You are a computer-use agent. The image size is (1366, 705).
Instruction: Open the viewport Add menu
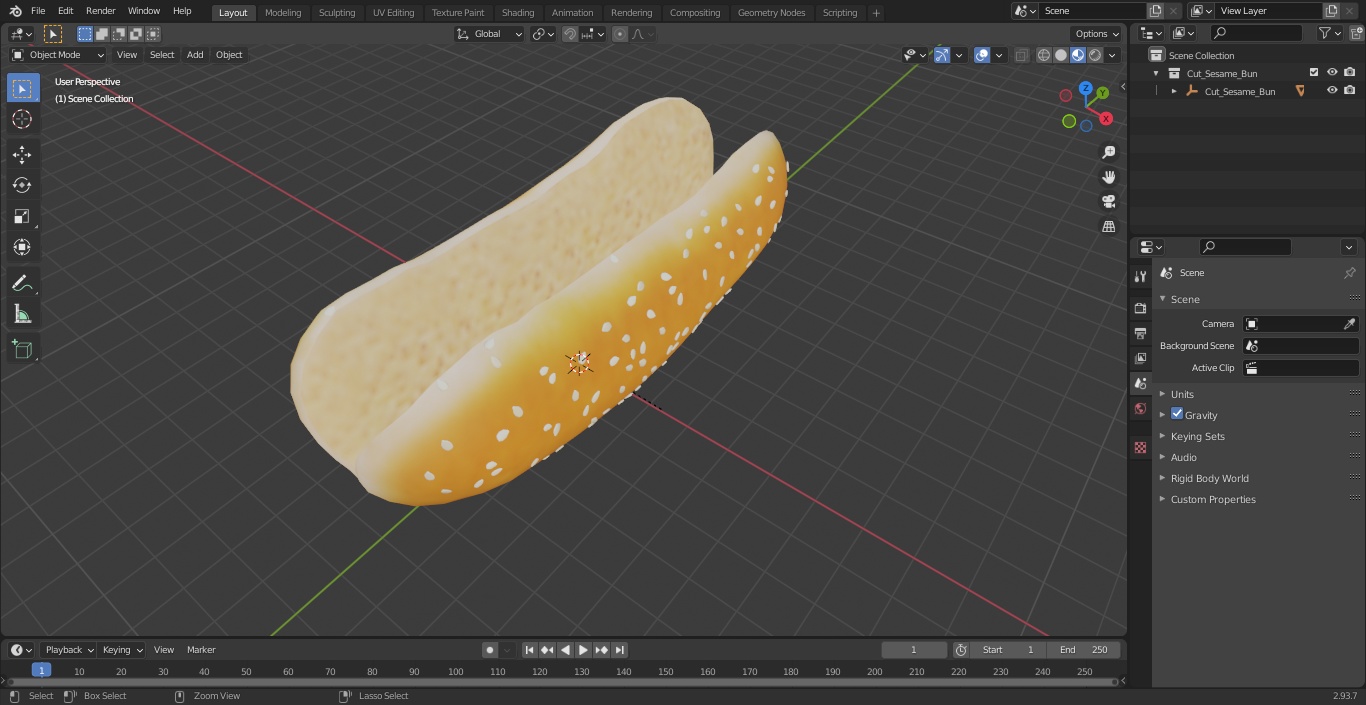point(195,55)
